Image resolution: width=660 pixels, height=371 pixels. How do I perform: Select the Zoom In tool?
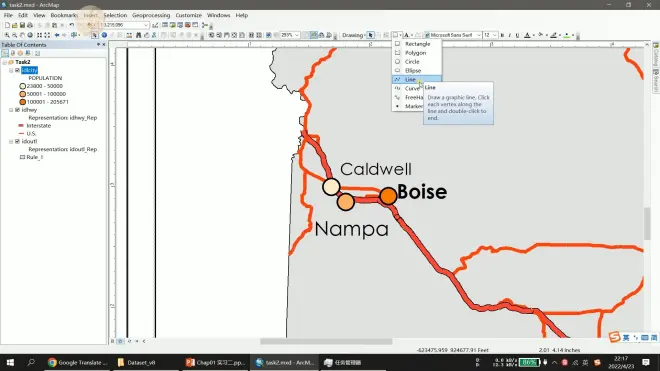pos(7,35)
